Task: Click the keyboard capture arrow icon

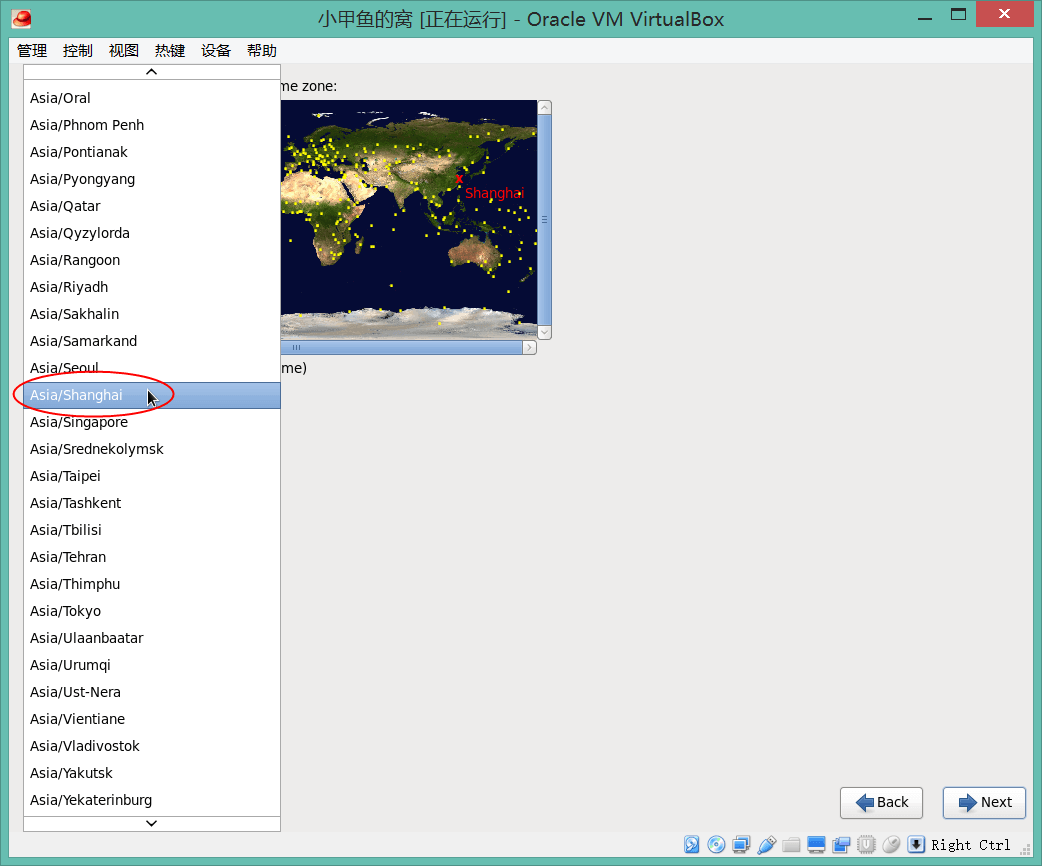Action: coord(916,845)
